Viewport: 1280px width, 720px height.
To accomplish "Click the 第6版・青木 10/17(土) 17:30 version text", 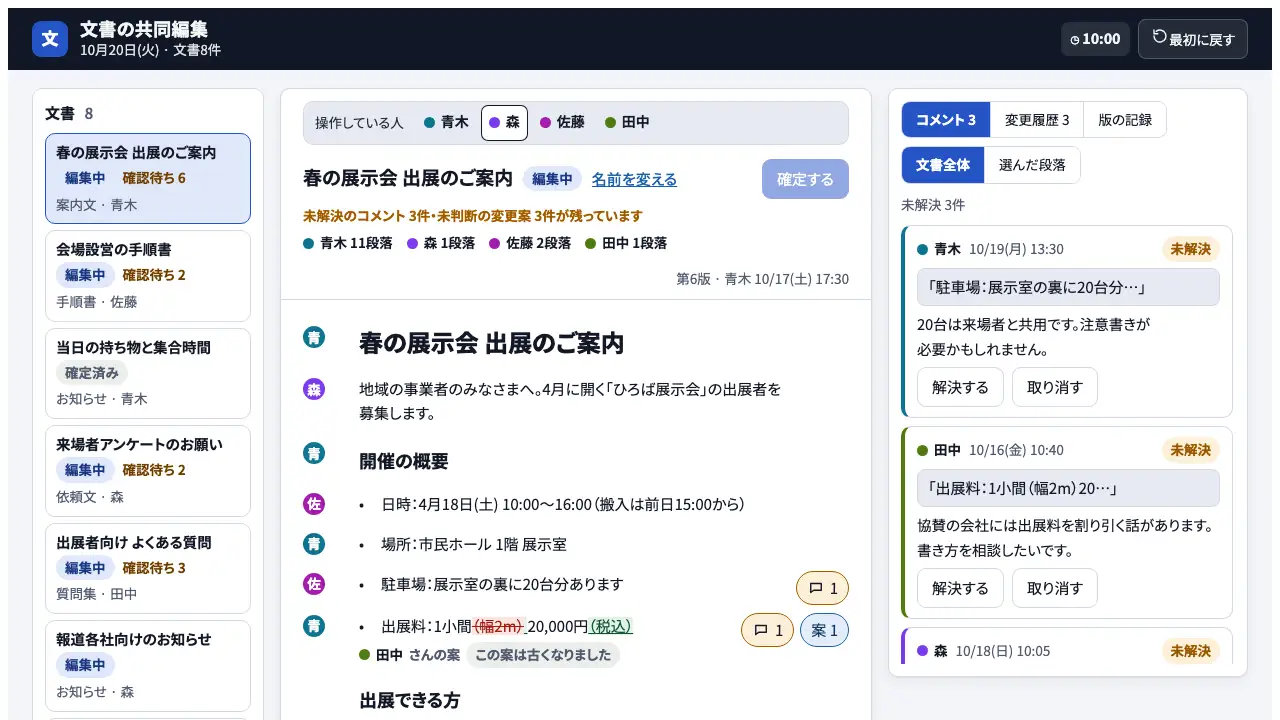I will point(762,279).
